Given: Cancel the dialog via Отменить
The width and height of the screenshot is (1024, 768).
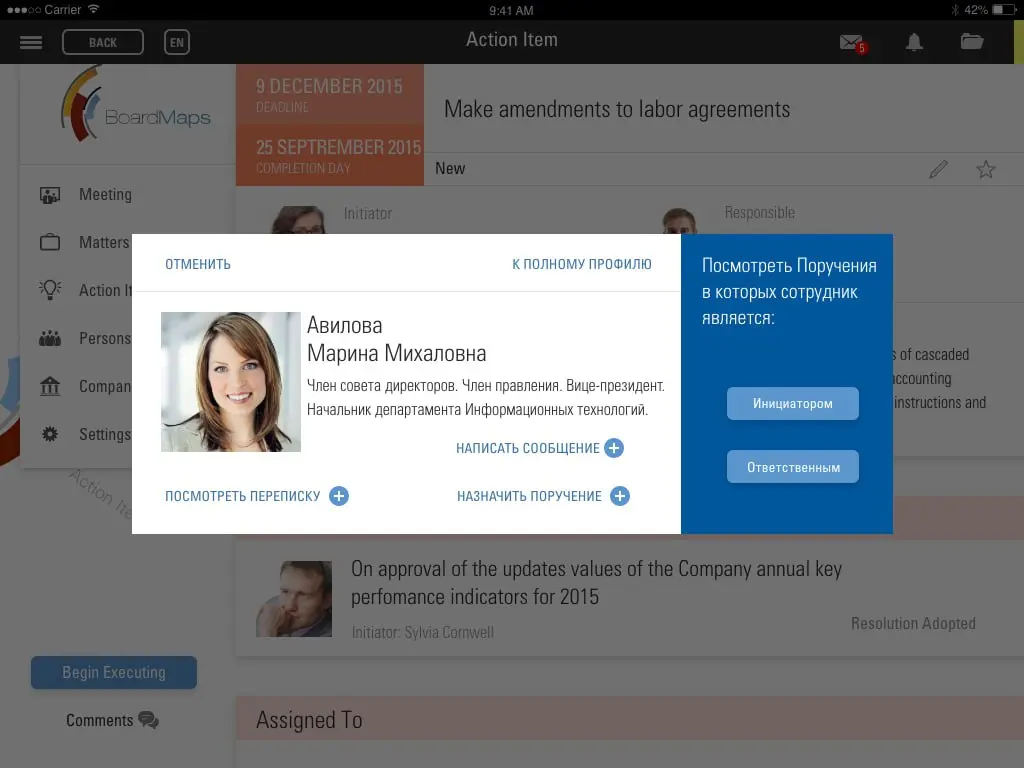Looking at the screenshot, I should [x=198, y=264].
